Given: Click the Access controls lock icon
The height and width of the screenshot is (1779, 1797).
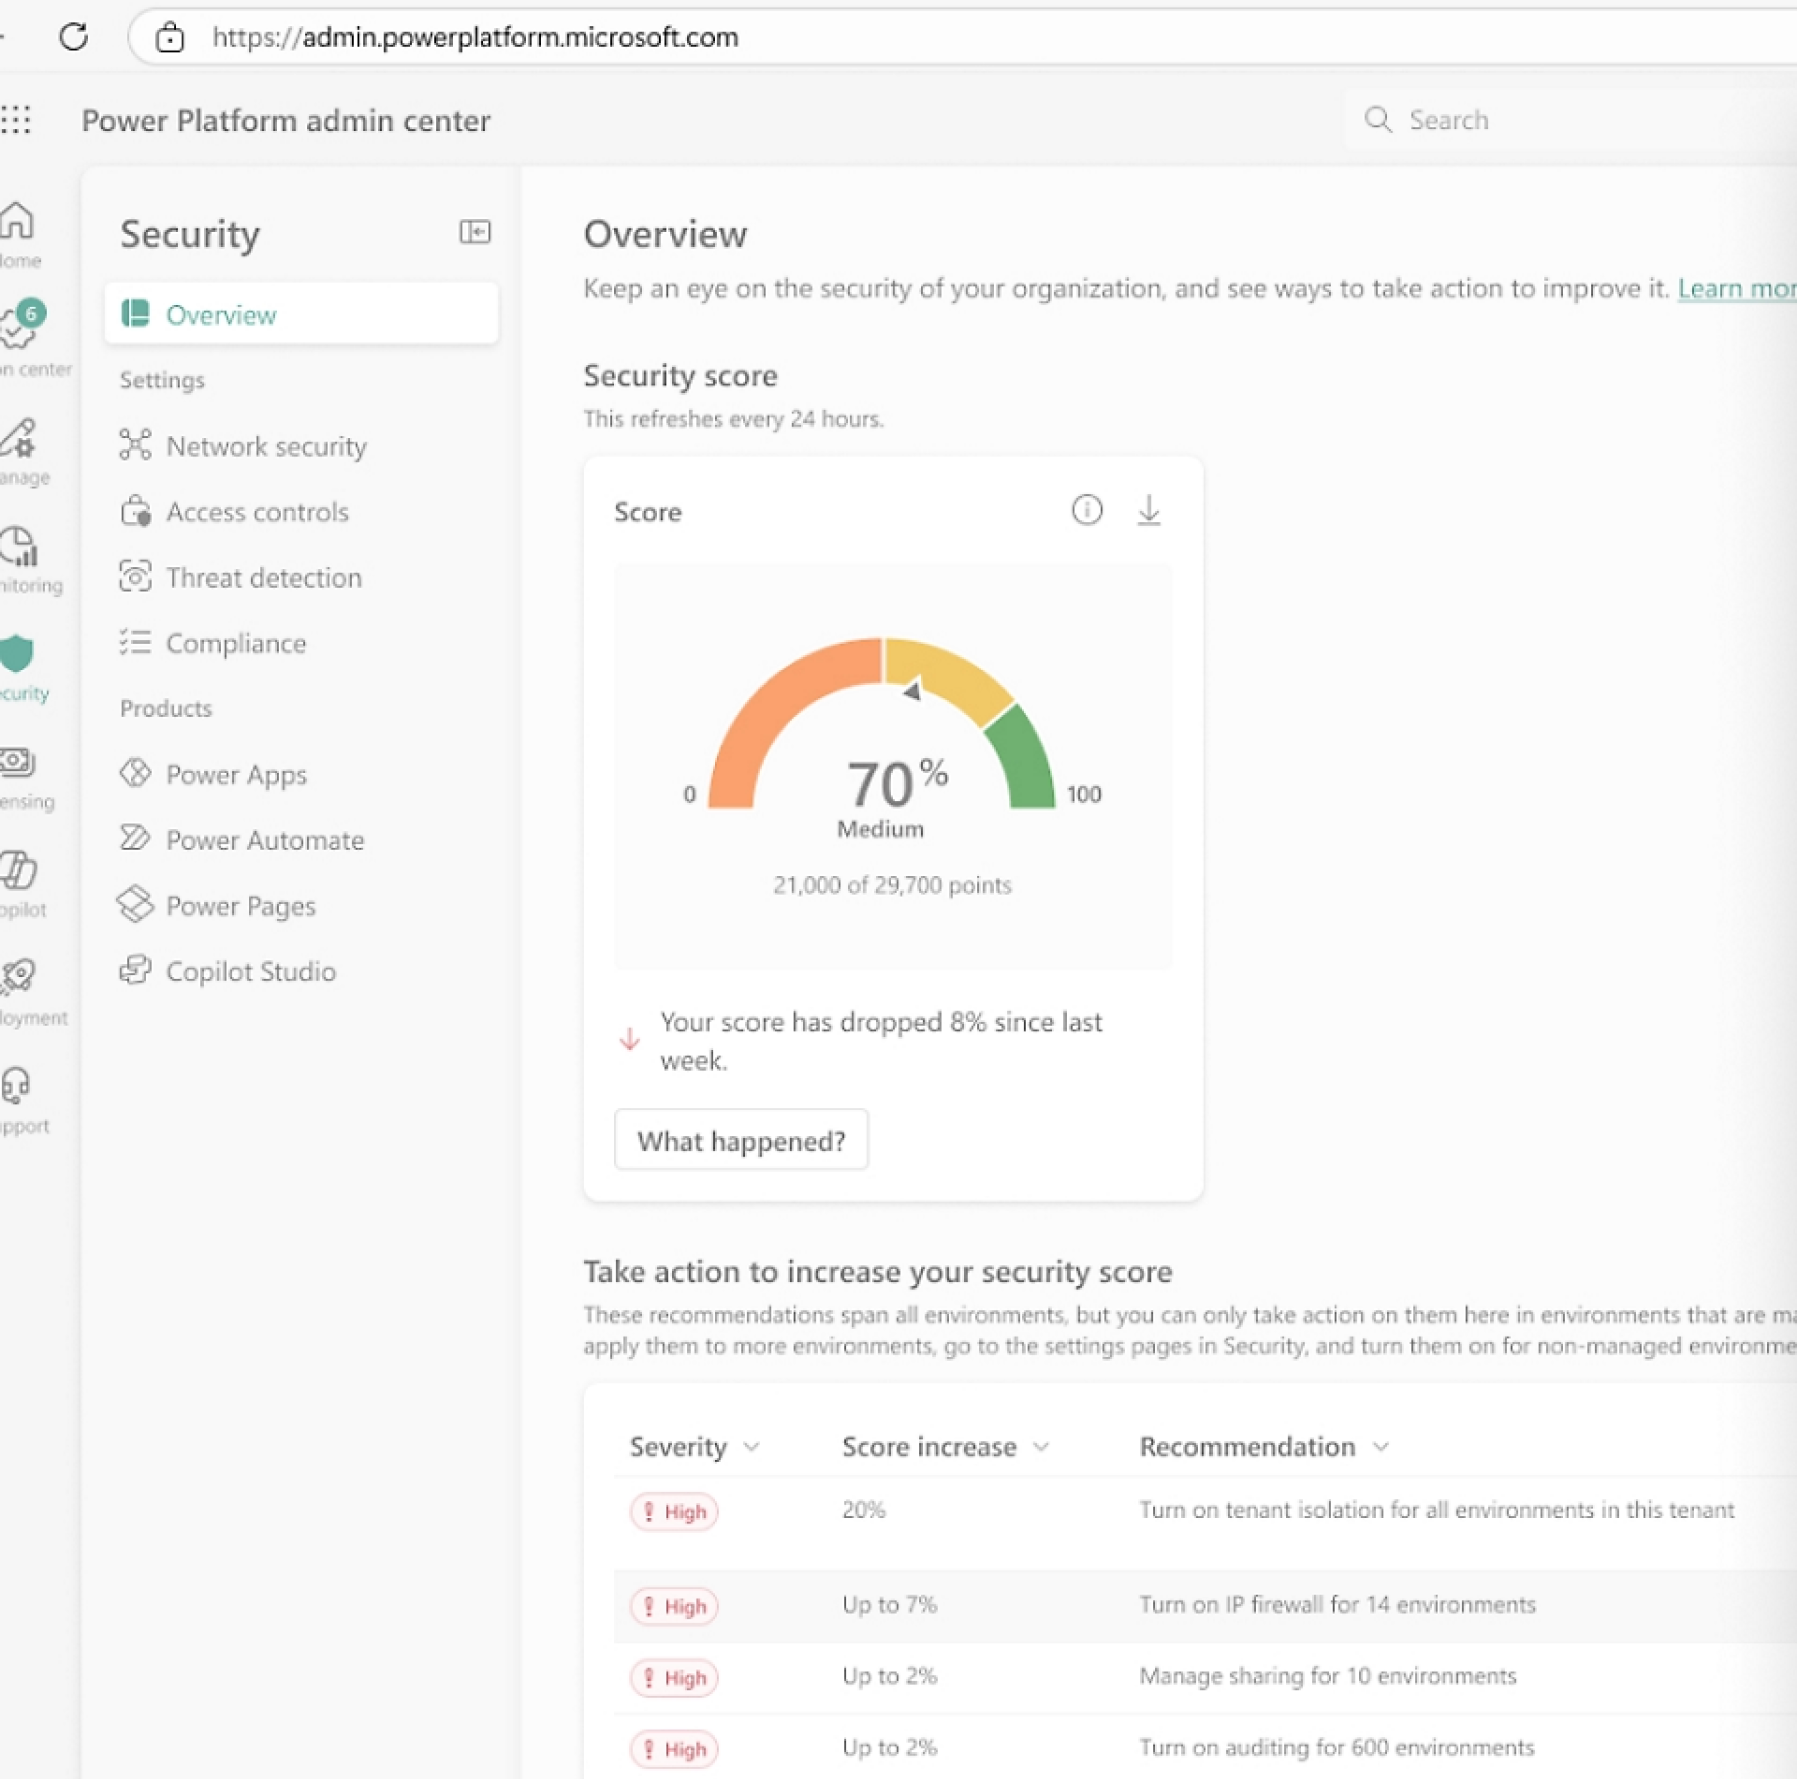Looking at the screenshot, I should tap(135, 511).
